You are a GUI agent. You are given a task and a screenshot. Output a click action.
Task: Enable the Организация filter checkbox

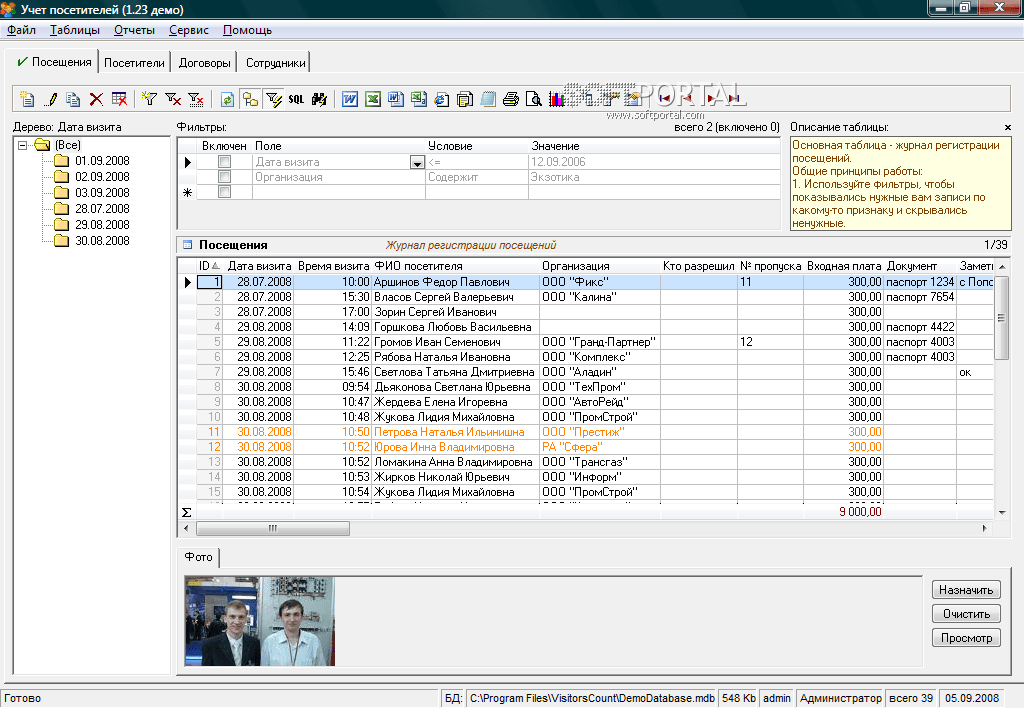[224, 177]
